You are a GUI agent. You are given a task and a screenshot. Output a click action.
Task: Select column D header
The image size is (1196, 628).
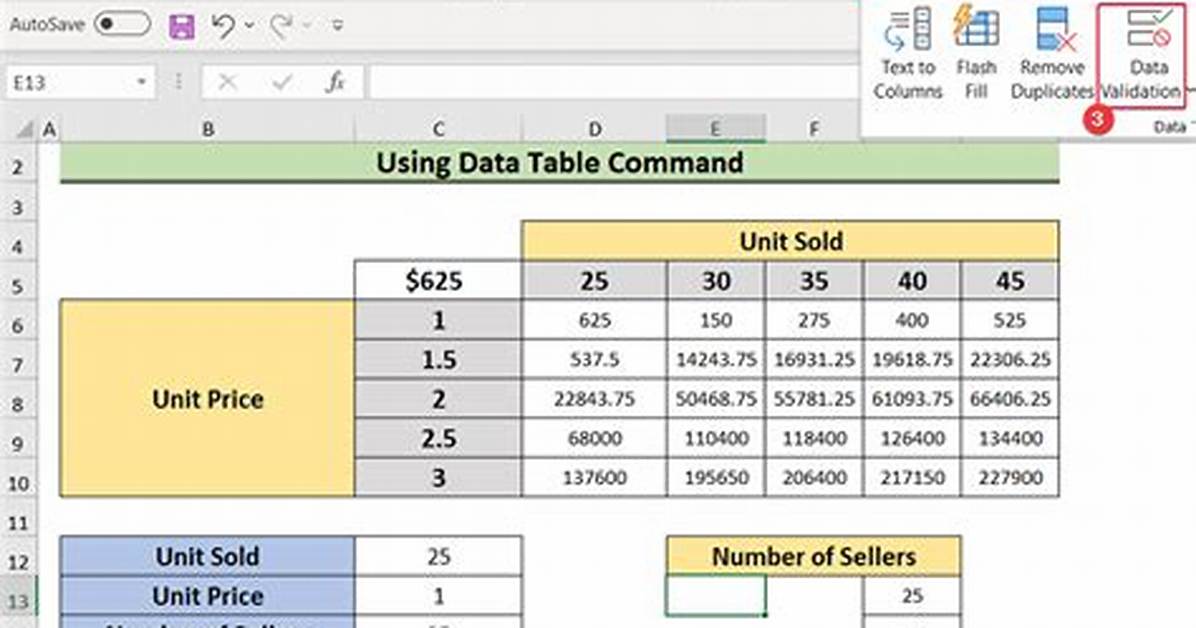(x=594, y=129)
